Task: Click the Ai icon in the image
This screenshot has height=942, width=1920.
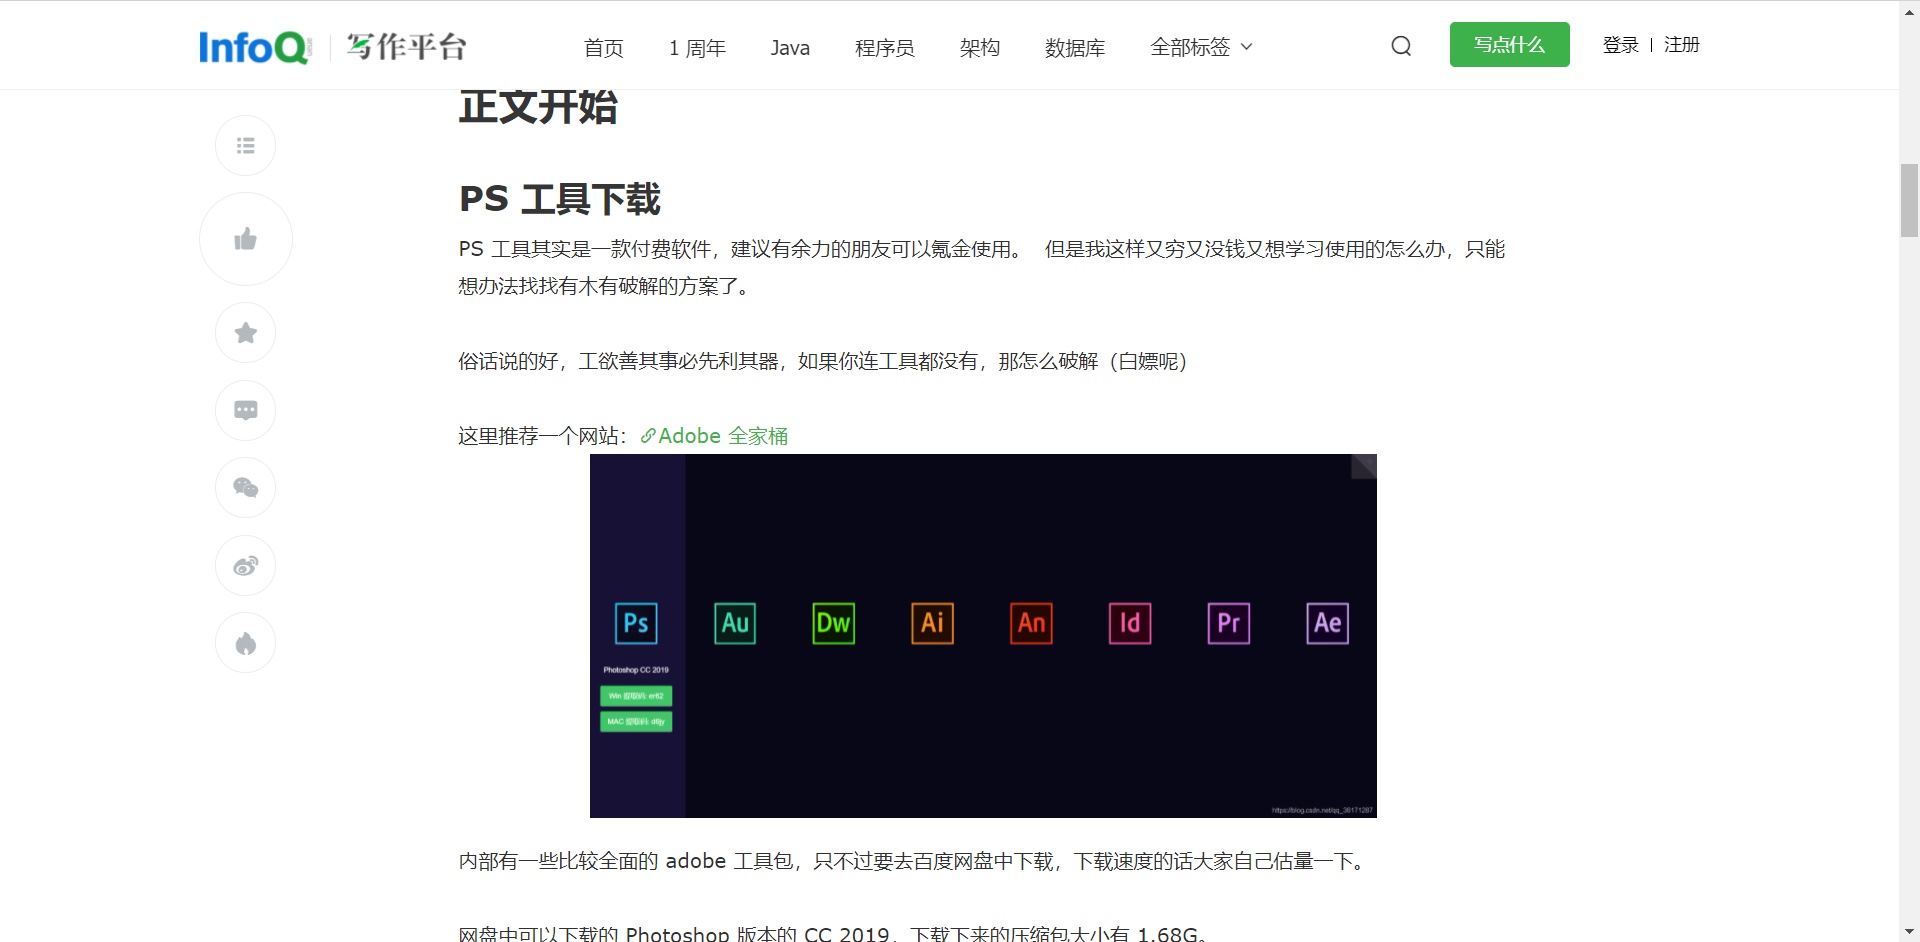Action: pyautogui.click(x=932, y=623)
